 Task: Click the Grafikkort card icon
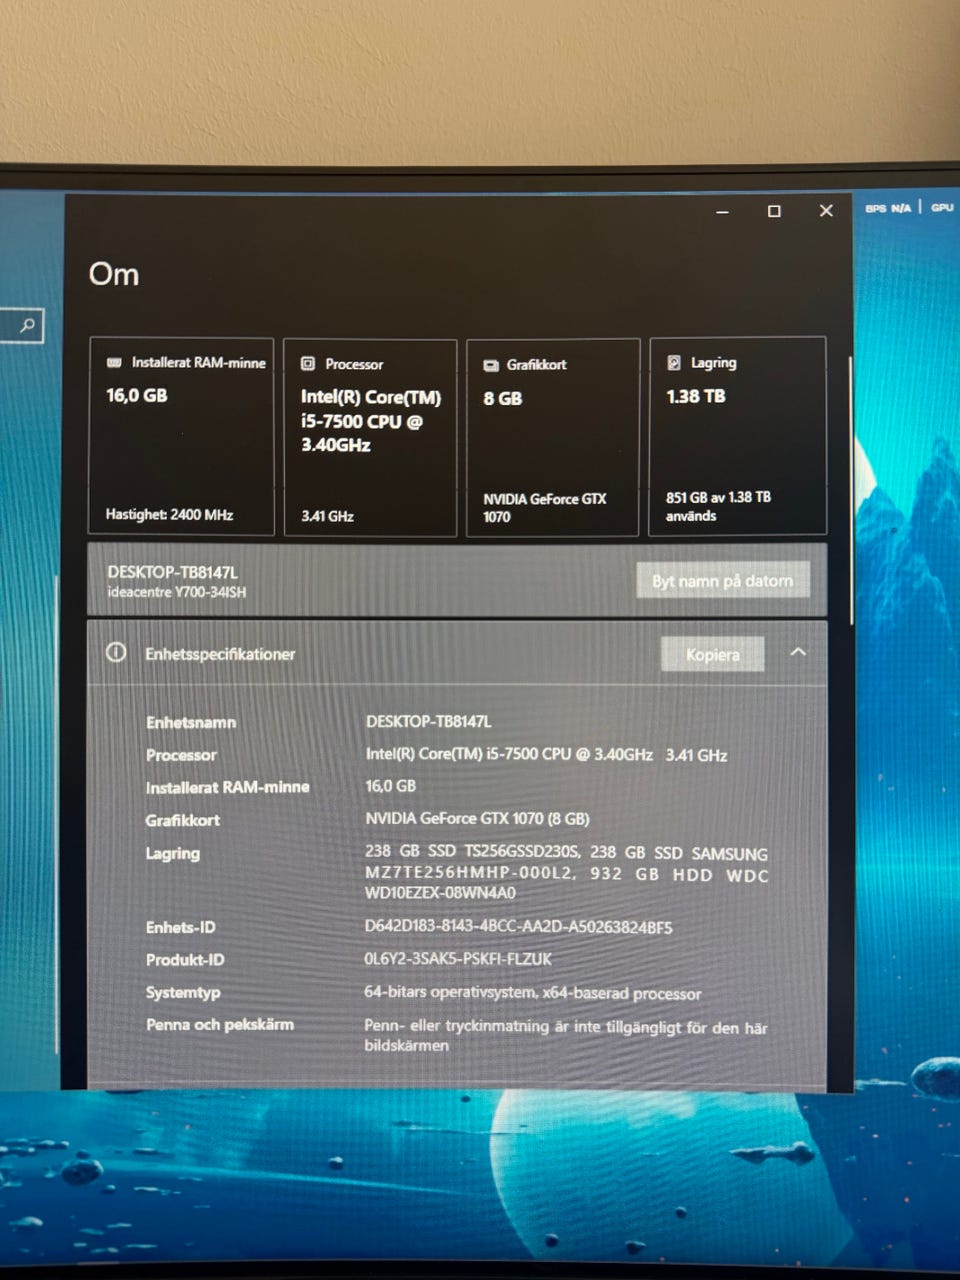pos(491,365)
